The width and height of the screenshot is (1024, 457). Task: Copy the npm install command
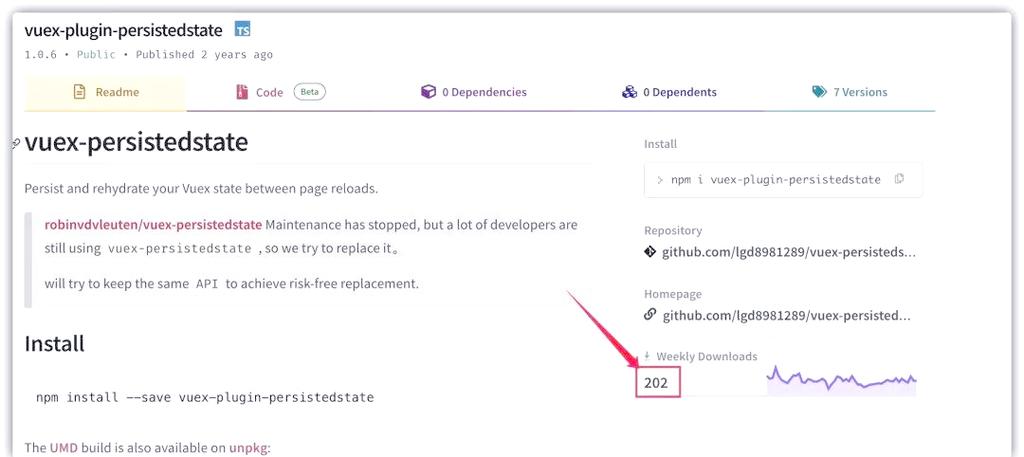tap(899, 179)
